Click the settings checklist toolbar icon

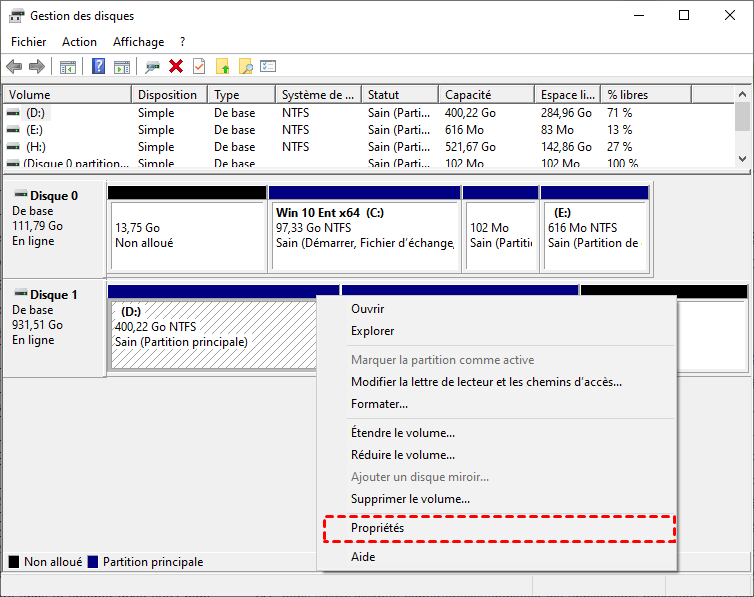click(268, 67)
